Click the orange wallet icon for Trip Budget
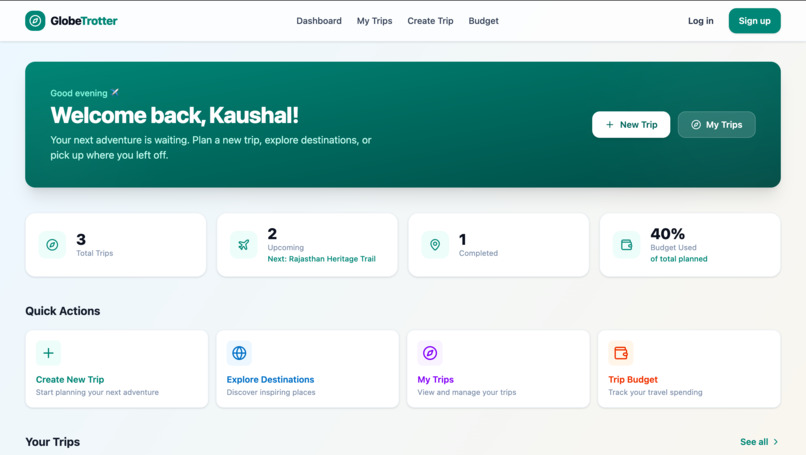The width and height of the screenshot is (806, 455). click(621, 353)
